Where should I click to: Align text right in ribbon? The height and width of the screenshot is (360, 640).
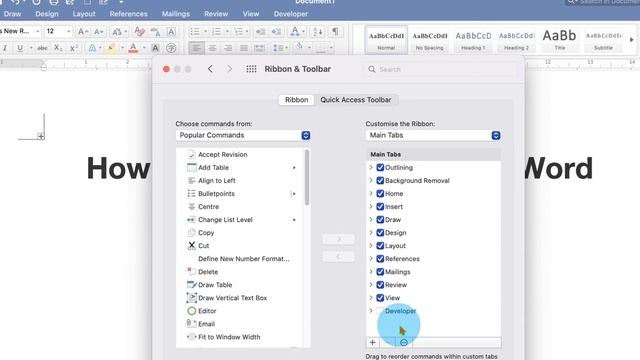(228, 48)
